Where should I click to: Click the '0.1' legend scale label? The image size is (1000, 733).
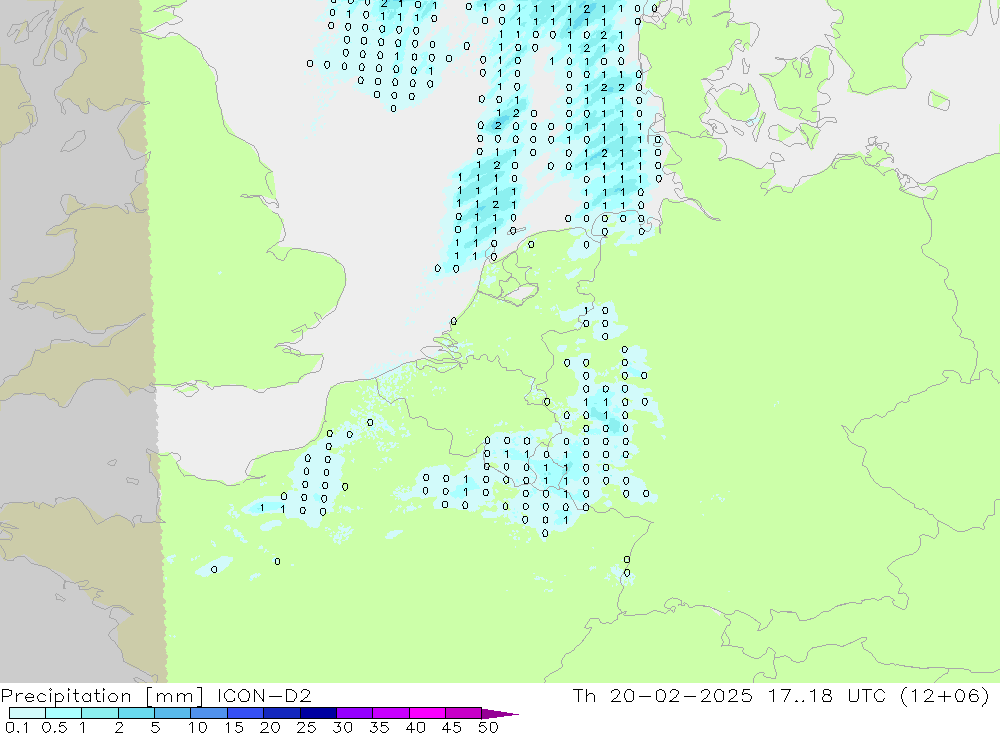(x=17, y=727)
